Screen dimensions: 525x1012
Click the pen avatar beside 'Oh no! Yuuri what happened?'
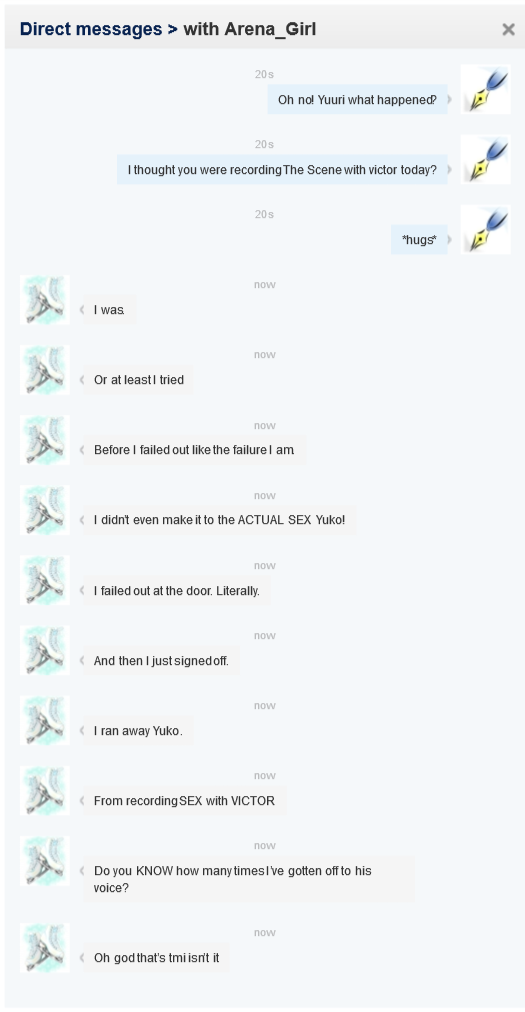point(486,89)
